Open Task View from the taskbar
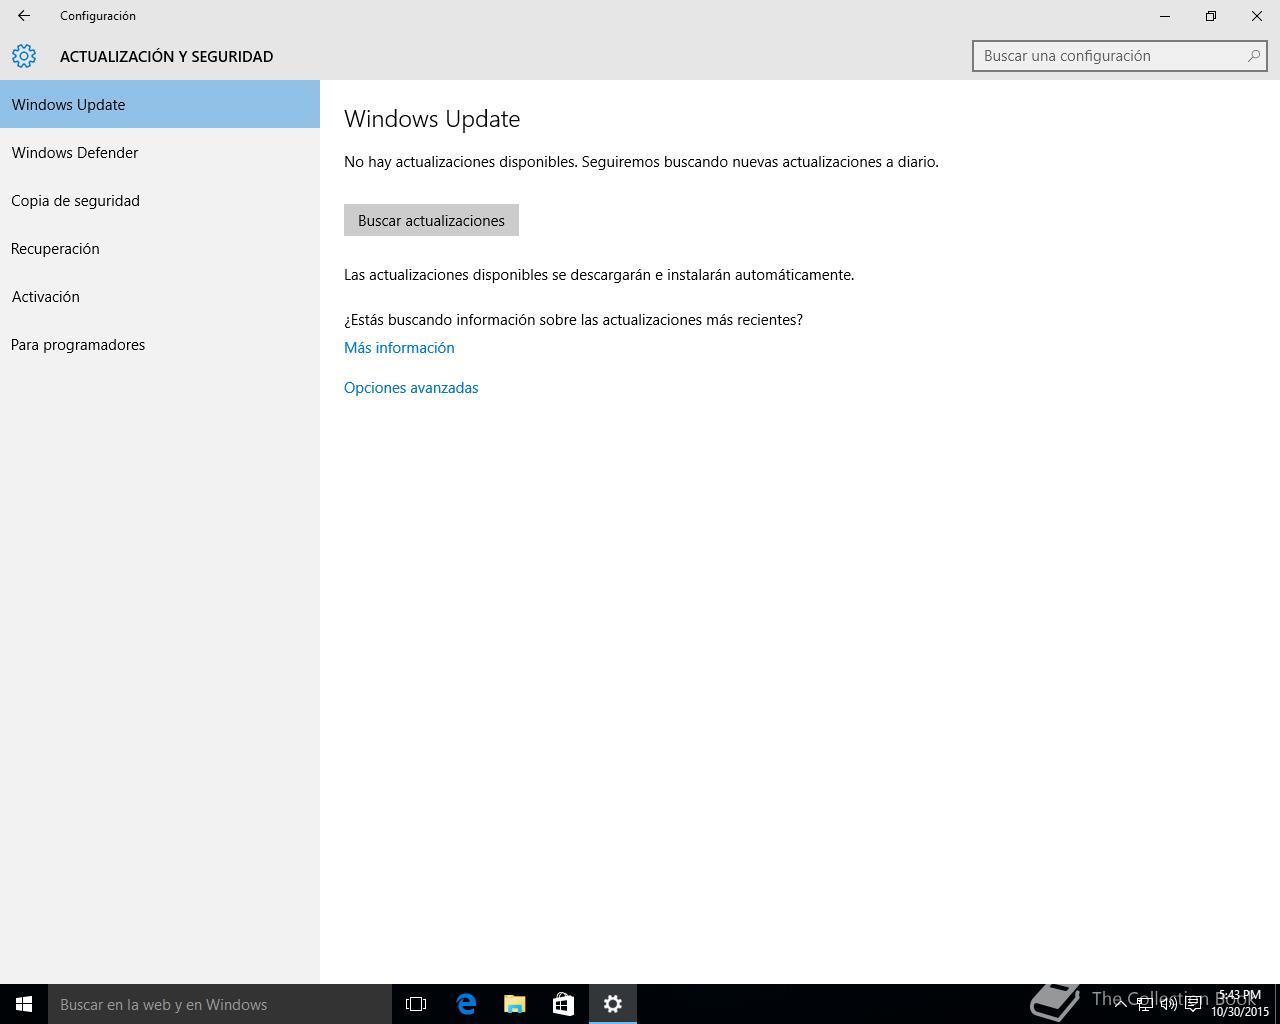 416,1004
